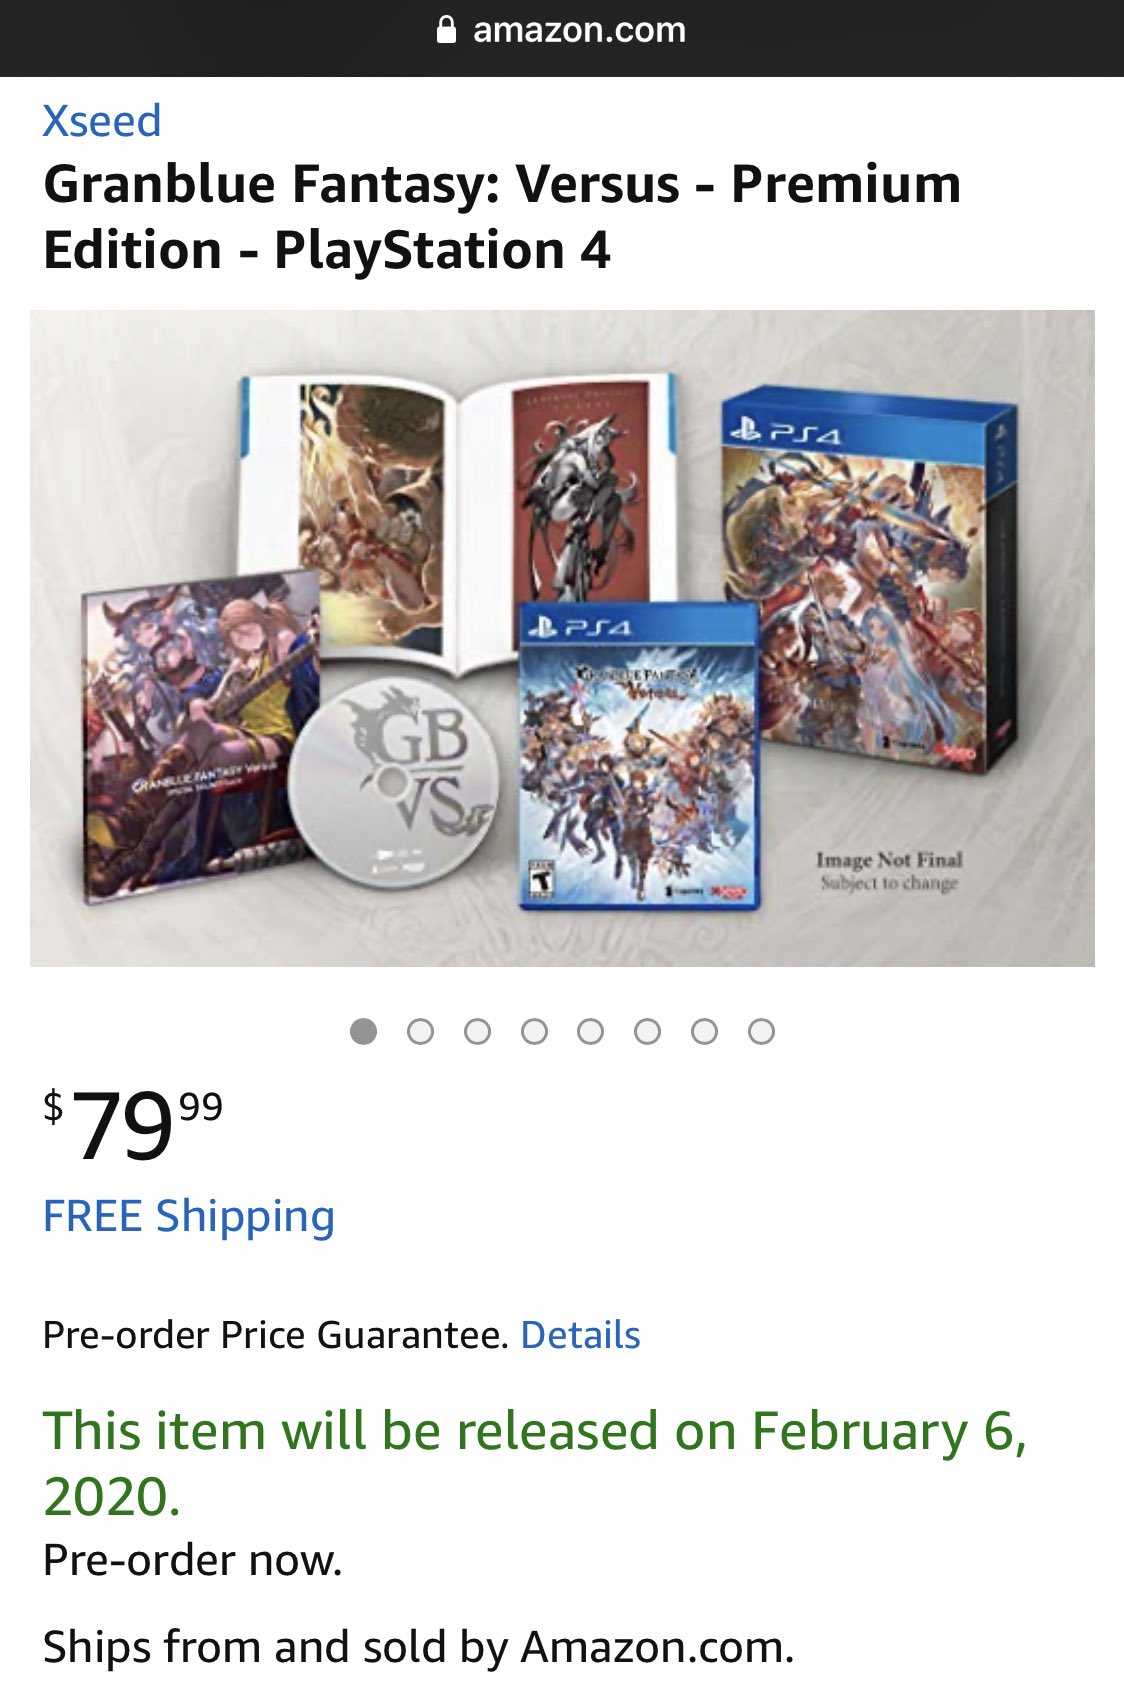Viewport: 1124px width, 1693px height.
Task: Select the fifth image carousel dot
Action: 591,1031
